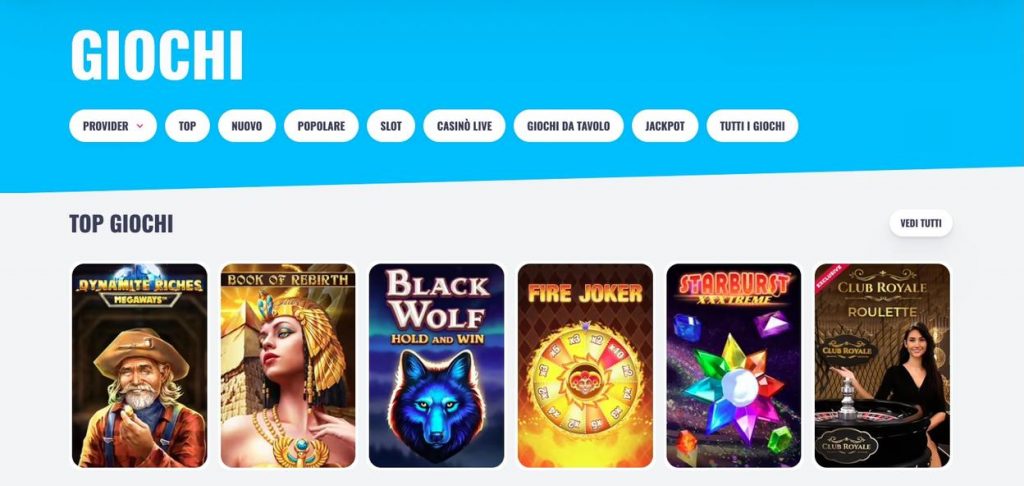This screenshot has height=486, width=1024.
Task: Select the Top category filter
Action: (187, 126)
